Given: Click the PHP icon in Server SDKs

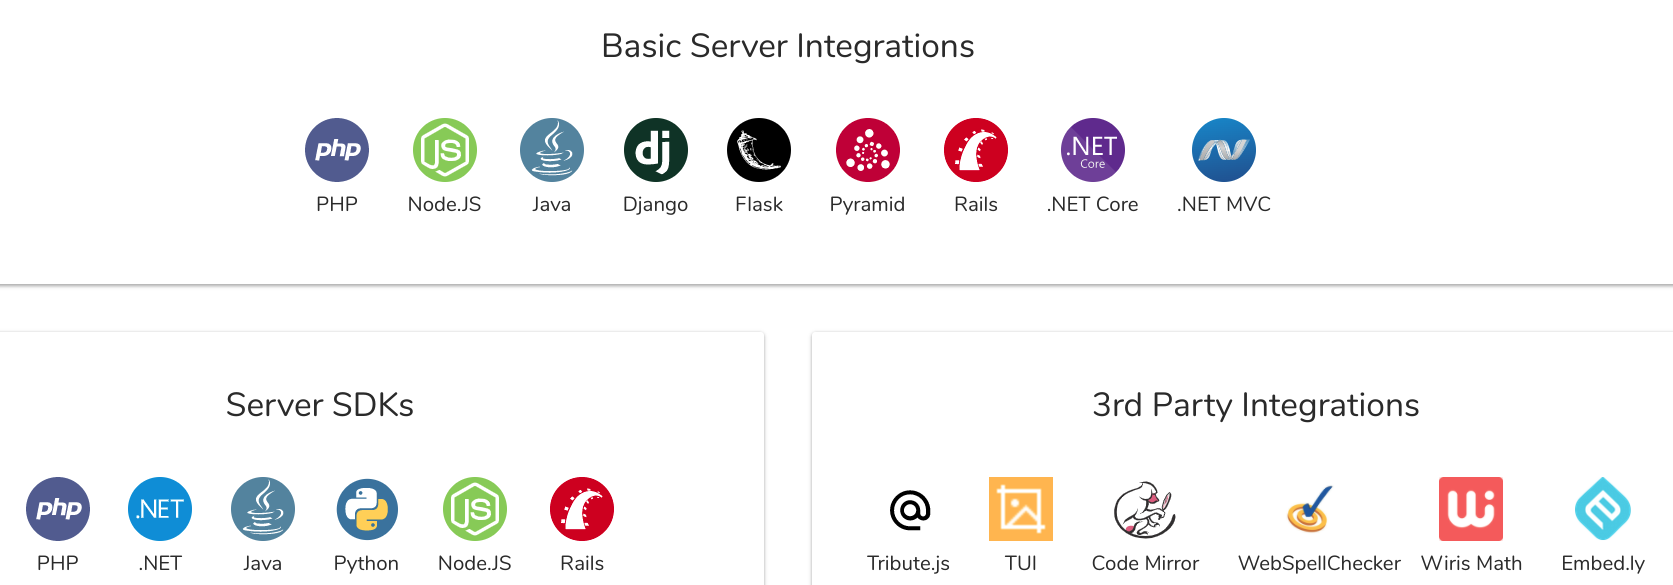Looking at the screenshot, I should click(x=58, y=509).
